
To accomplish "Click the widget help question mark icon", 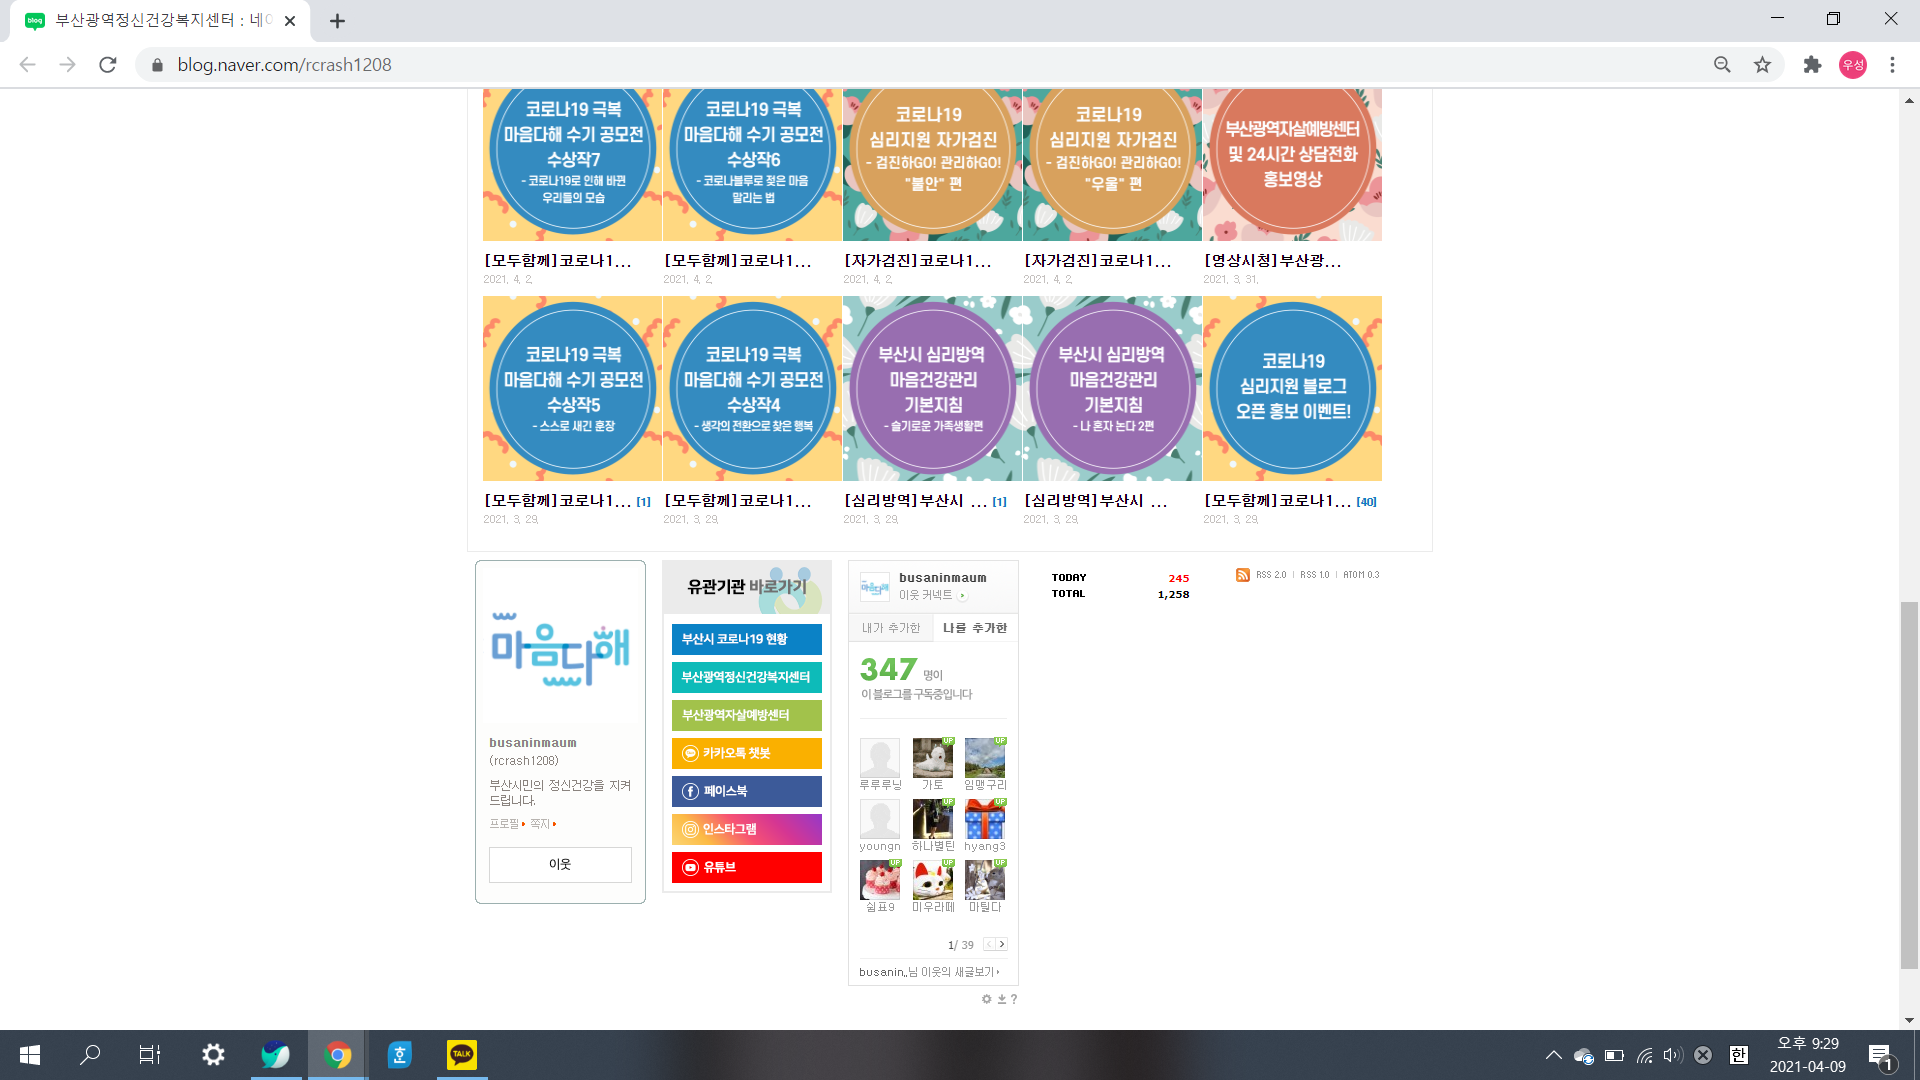I will click(x=1014, y=999).
